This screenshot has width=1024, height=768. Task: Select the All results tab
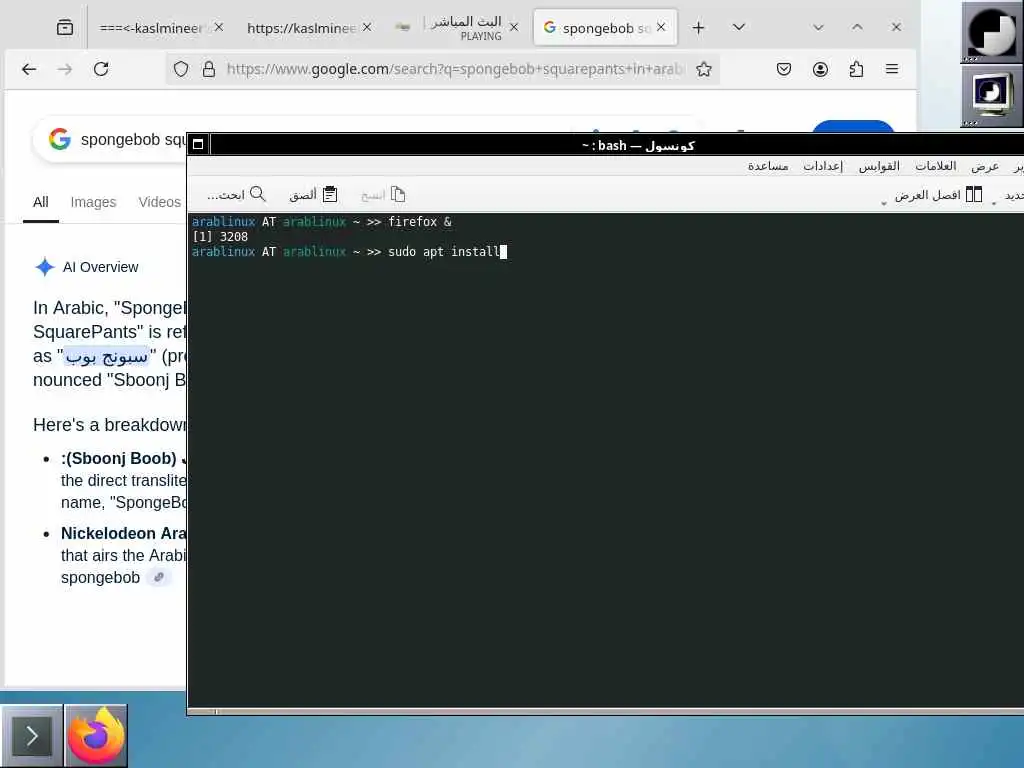(x=40, y=202)
